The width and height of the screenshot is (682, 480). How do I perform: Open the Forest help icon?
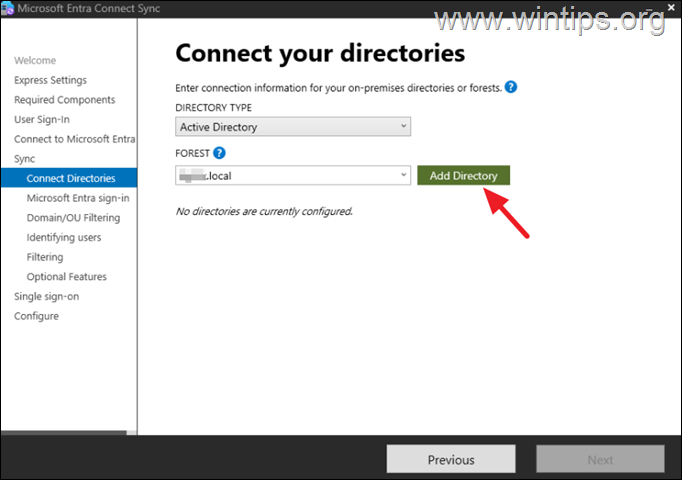[x=219, y=153]
